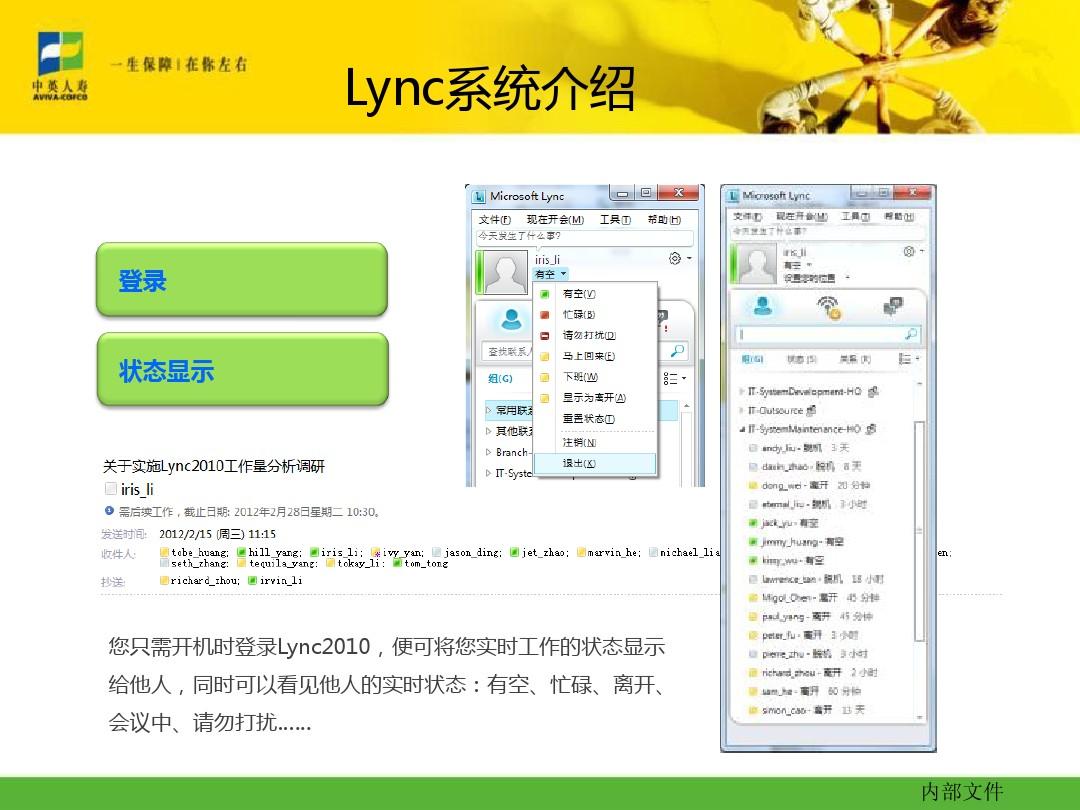Select the 状态(S) tab in right Lync window
The width and height of the screenshot is (1080, 810).
click(802, 359)
